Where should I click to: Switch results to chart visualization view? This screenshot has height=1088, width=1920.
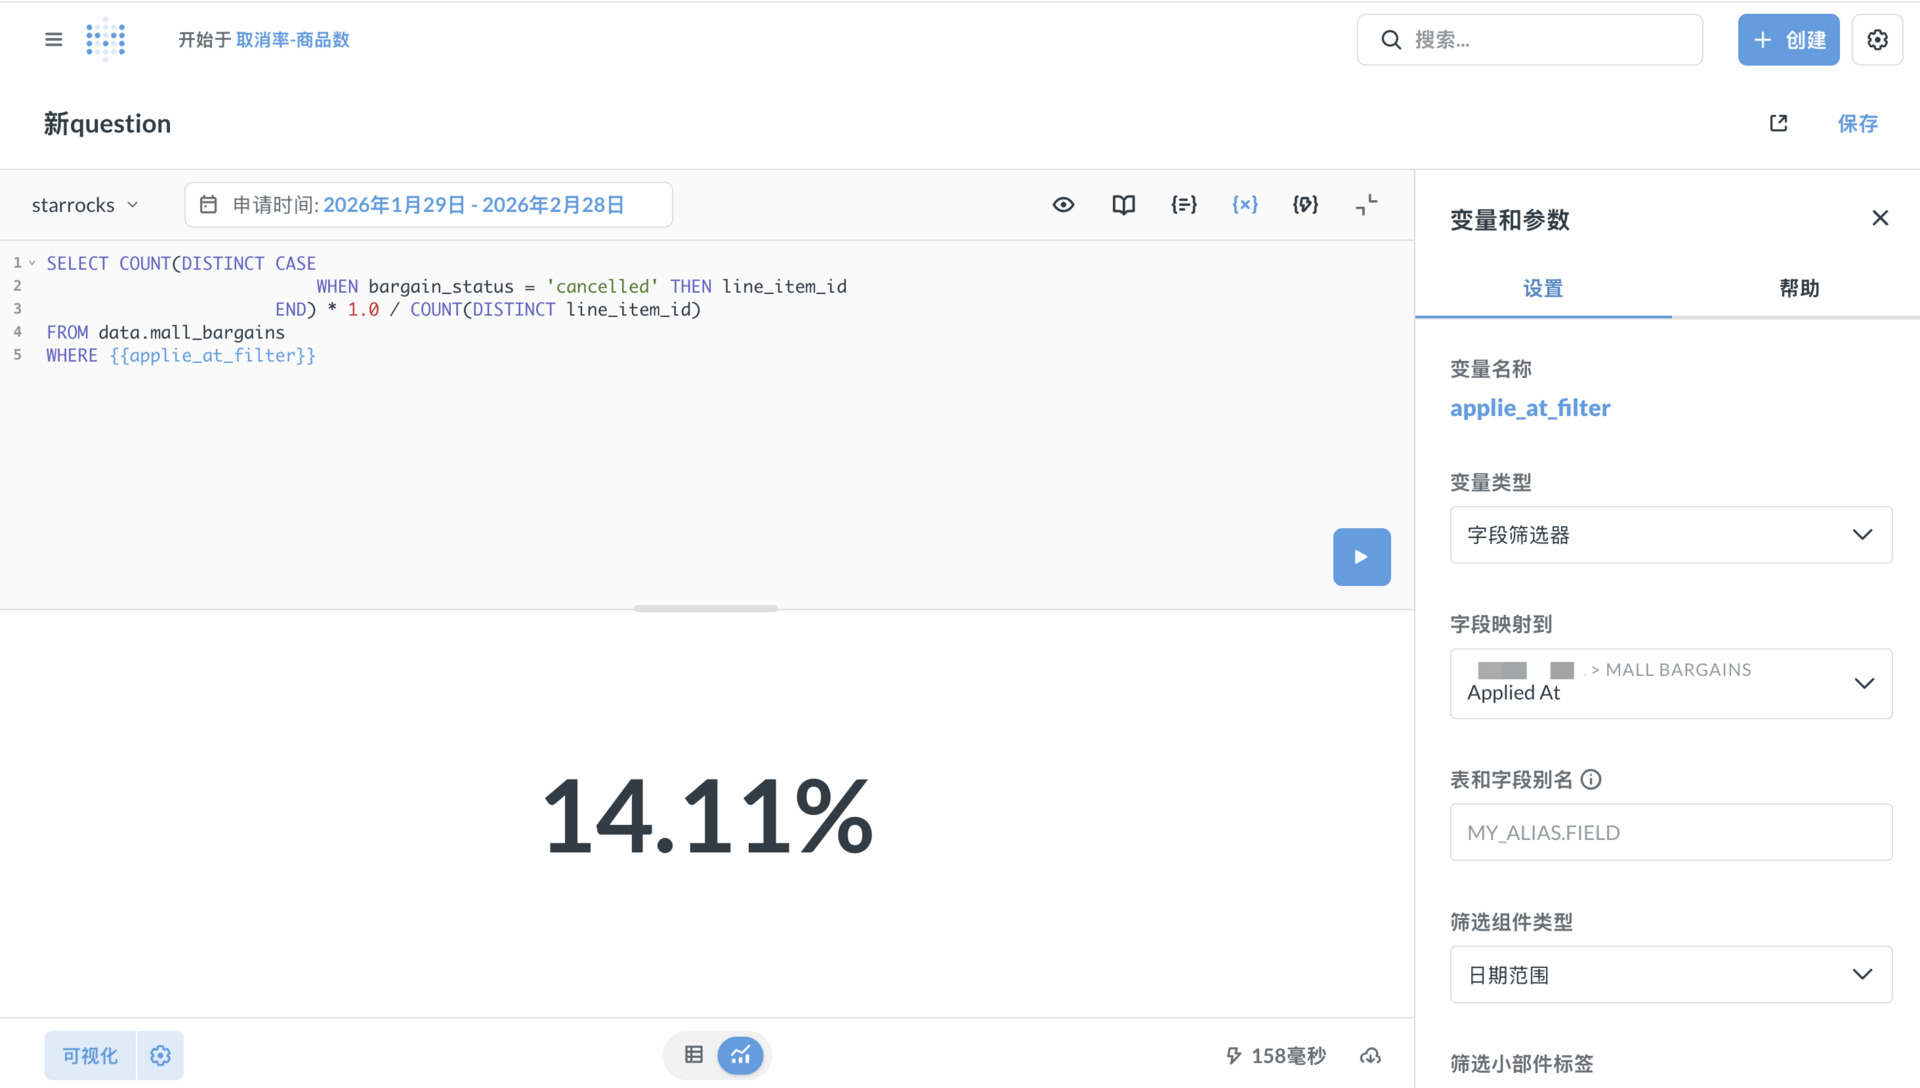(740, 1055)
